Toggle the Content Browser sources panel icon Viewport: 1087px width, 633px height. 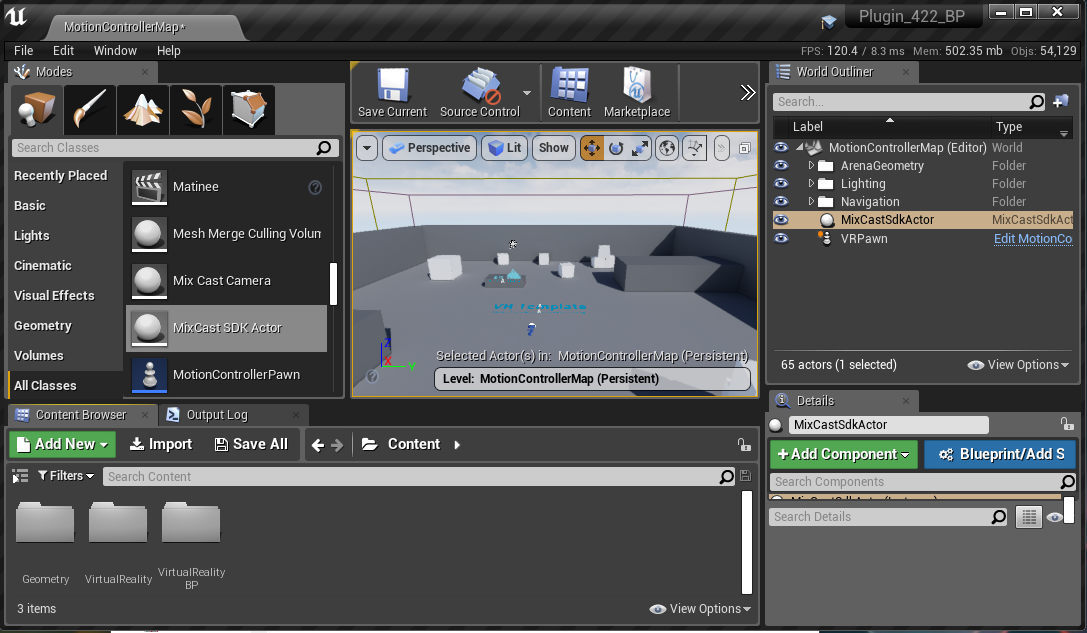pyautogui.click(x=20, y=476)
